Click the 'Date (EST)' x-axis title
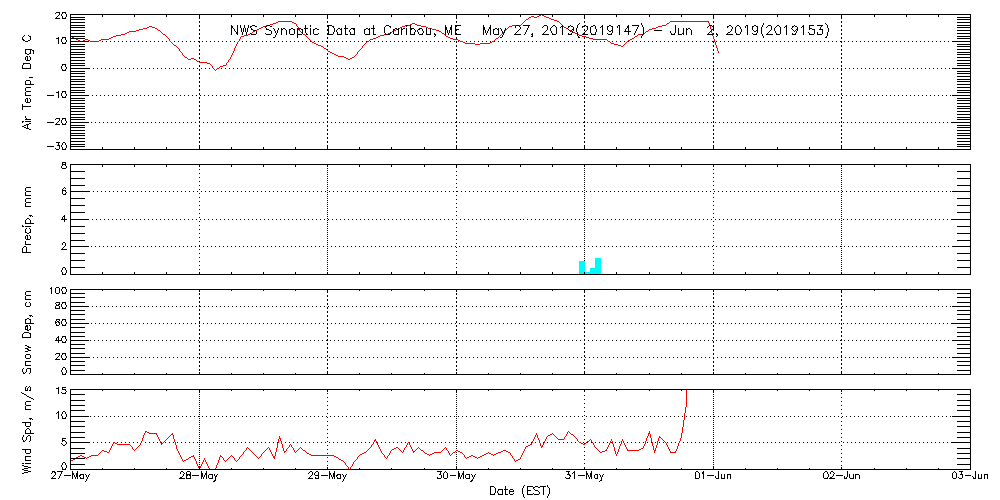 [520, 490]
